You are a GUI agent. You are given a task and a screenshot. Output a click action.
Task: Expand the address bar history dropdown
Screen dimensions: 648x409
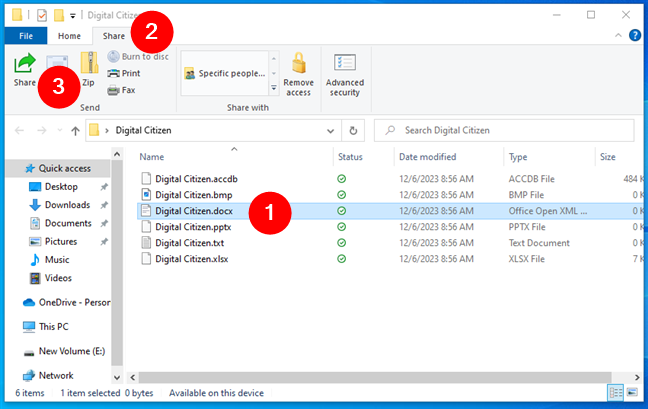(331, 131)
